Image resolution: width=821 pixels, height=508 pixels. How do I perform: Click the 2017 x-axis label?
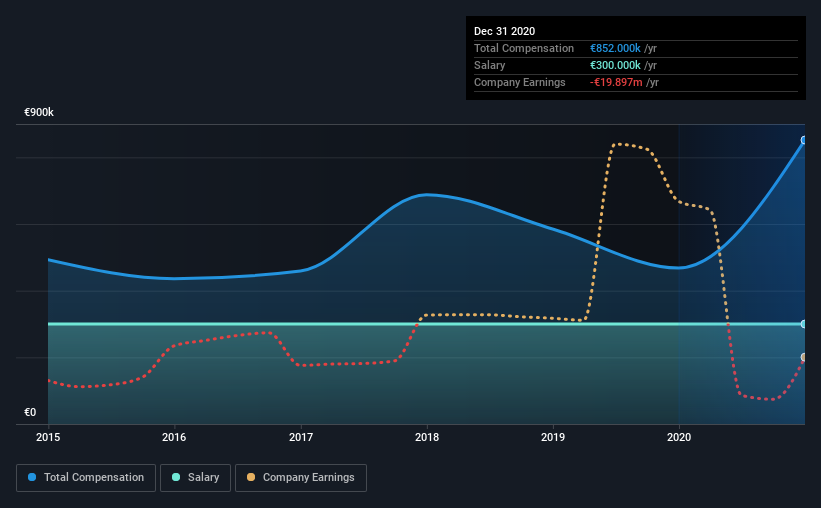301,437
